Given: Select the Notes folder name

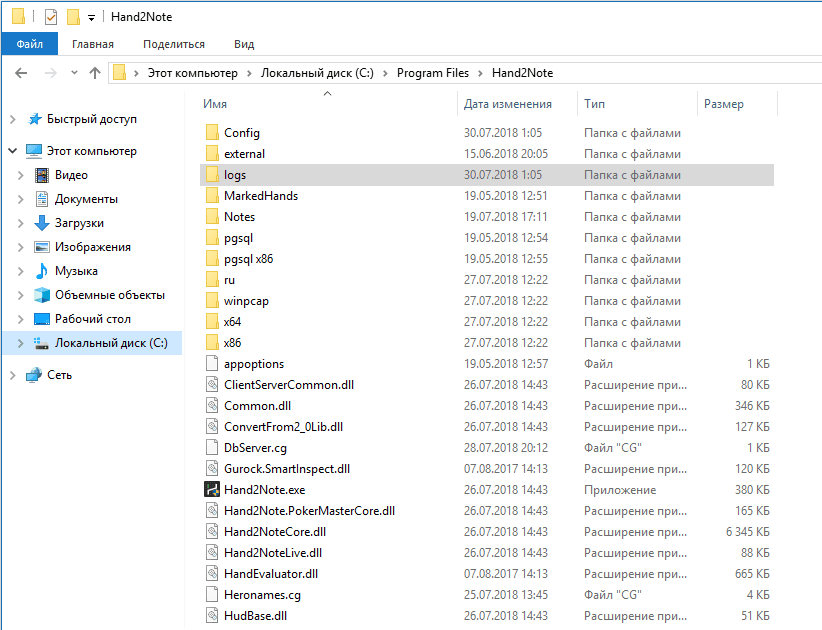Looking at the screenshot, I should tap(240, 216).
